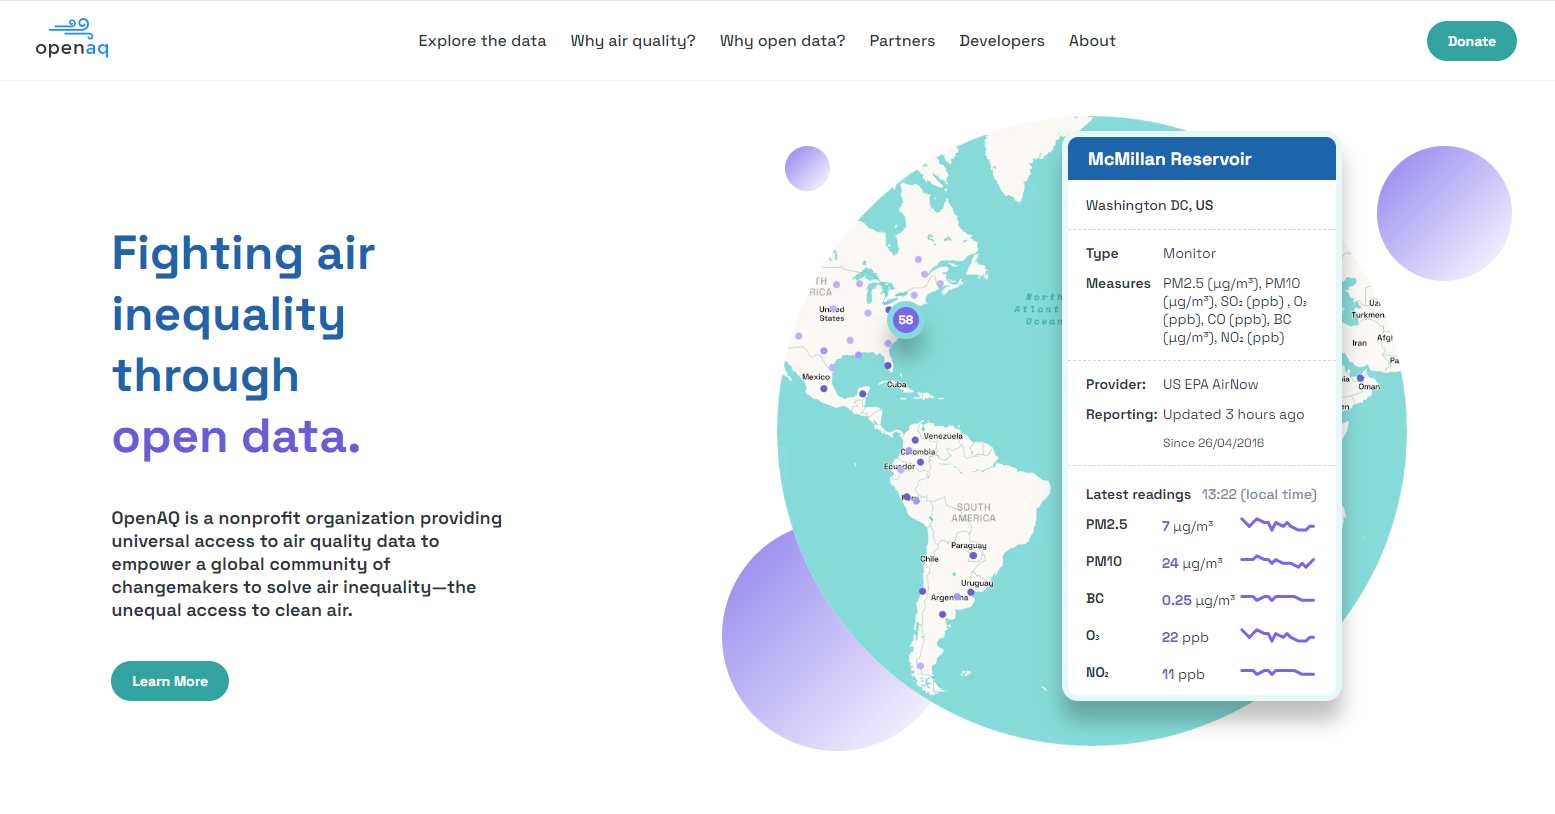Screen dimensions: 1555x814
Task: Click the NO₂ trend line graph
Action: pos(1277,670)
